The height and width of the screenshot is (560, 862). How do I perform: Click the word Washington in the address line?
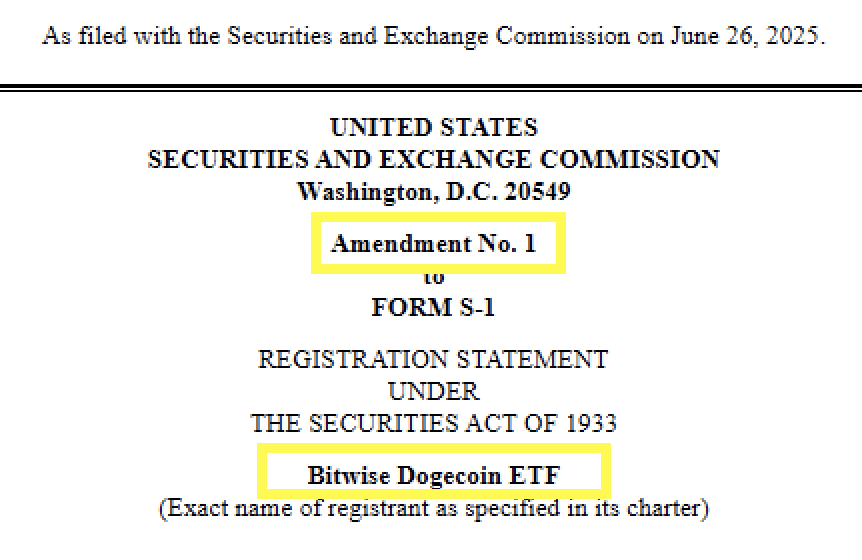tap(364, 191)
